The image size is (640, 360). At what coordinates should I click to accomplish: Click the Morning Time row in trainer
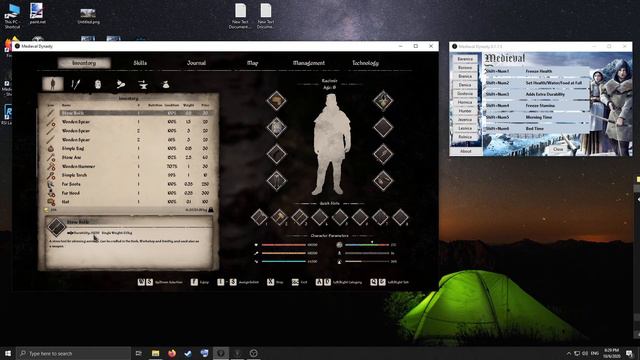536,117
